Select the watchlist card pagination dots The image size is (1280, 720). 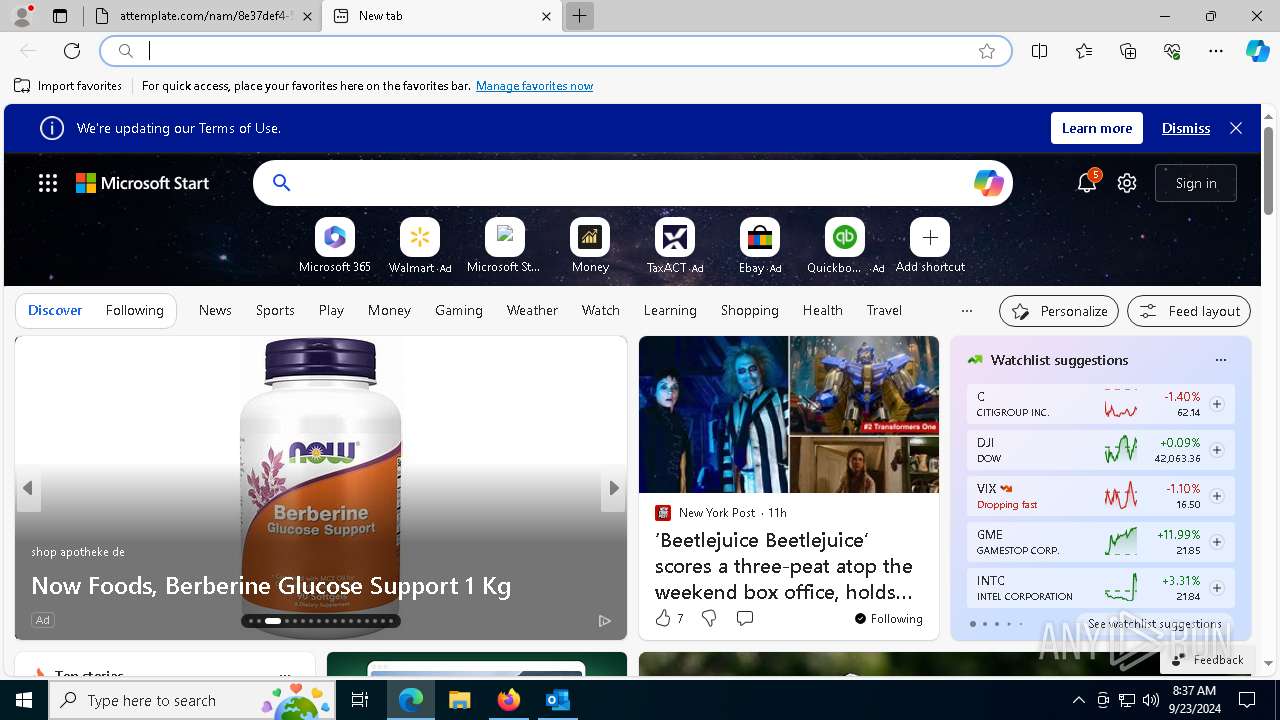996,624
